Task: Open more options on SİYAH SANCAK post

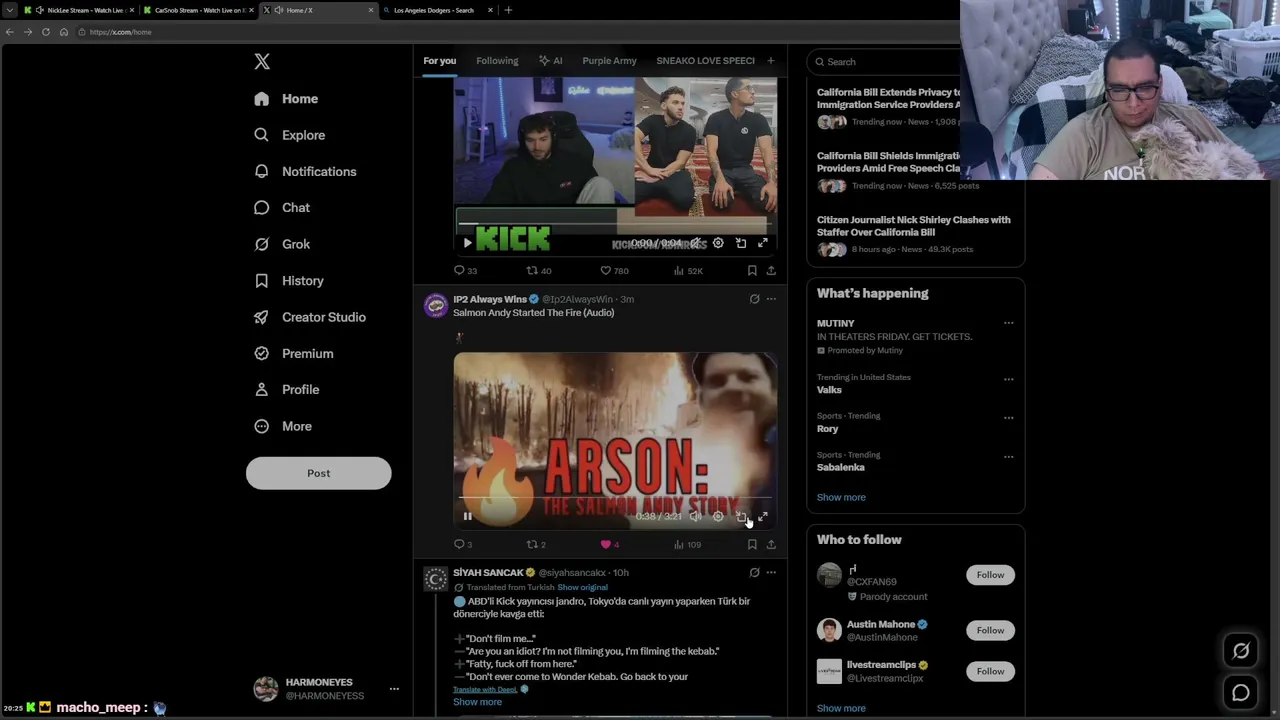Action: (x=771, y=573)
